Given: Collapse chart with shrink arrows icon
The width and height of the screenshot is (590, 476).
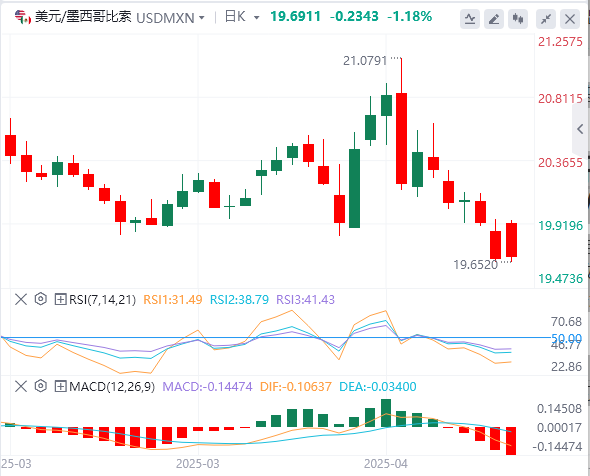Looking at the screenshot, I should click(x=546, y=19).
